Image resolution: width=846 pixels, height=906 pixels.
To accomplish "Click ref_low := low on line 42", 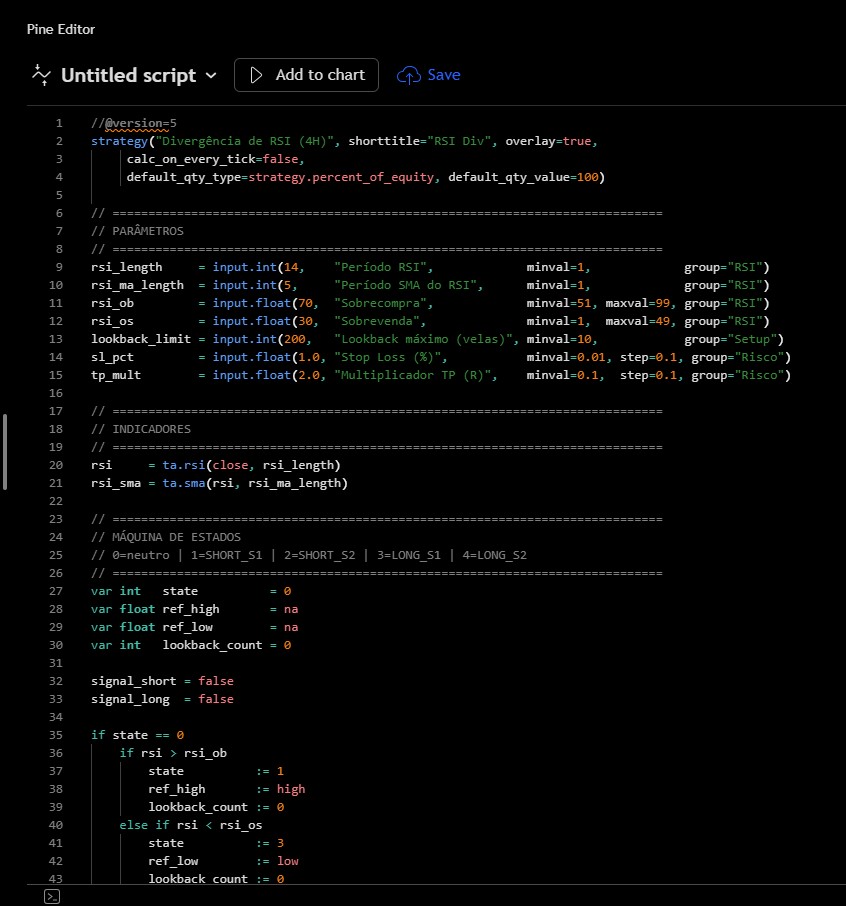I will 223,861.
